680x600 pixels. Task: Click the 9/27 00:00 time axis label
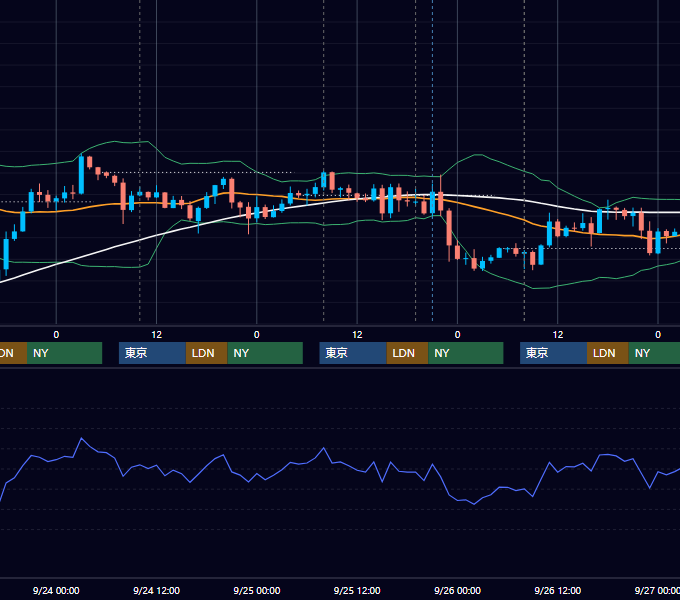click(657, 590)
